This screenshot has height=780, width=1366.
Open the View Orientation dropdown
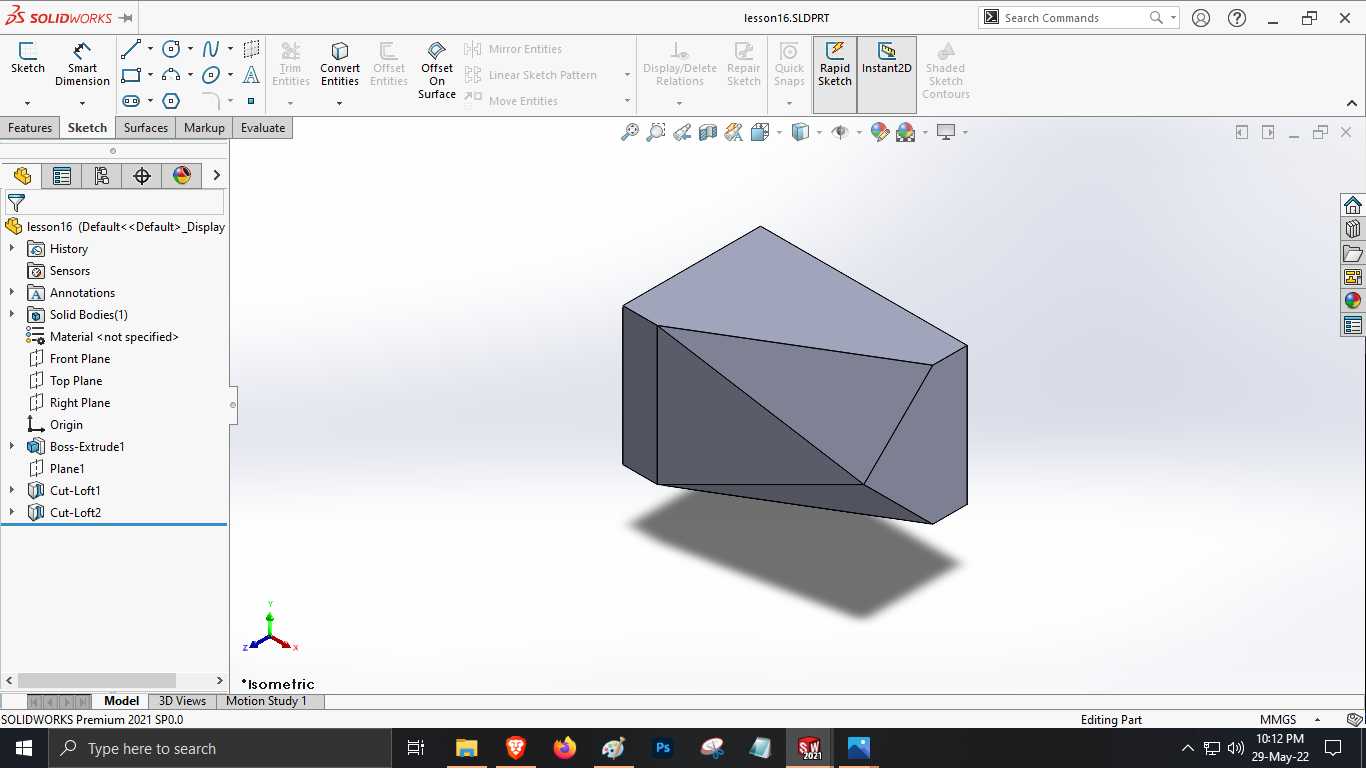click(779, 132)
